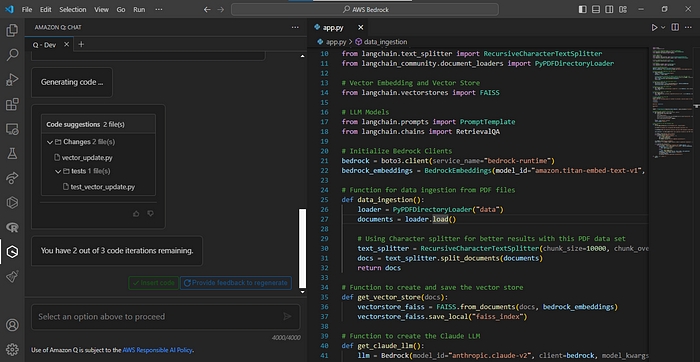Open the Edit menu
The width and height of the screenshot is (700, 362).
46,9
